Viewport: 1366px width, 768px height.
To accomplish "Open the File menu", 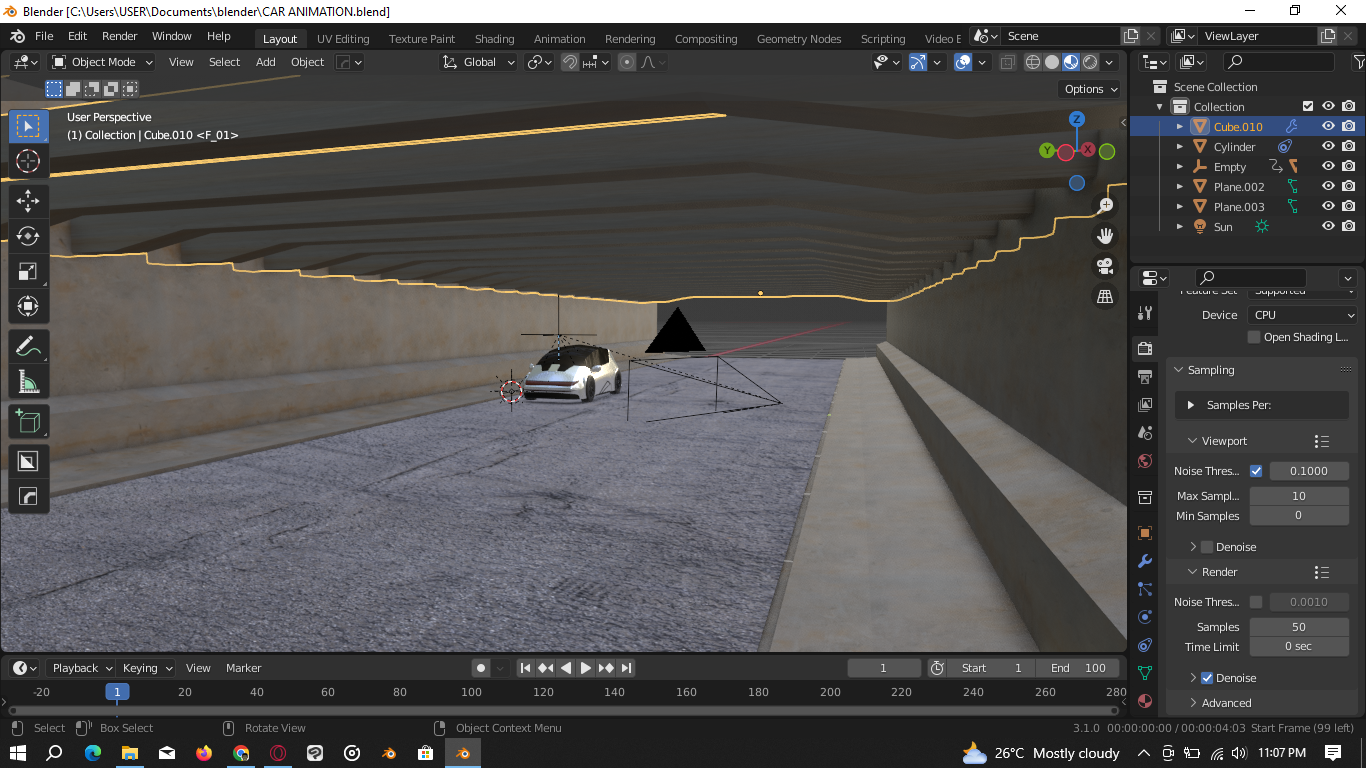I will pyautogui.click(x=44, y=36).
